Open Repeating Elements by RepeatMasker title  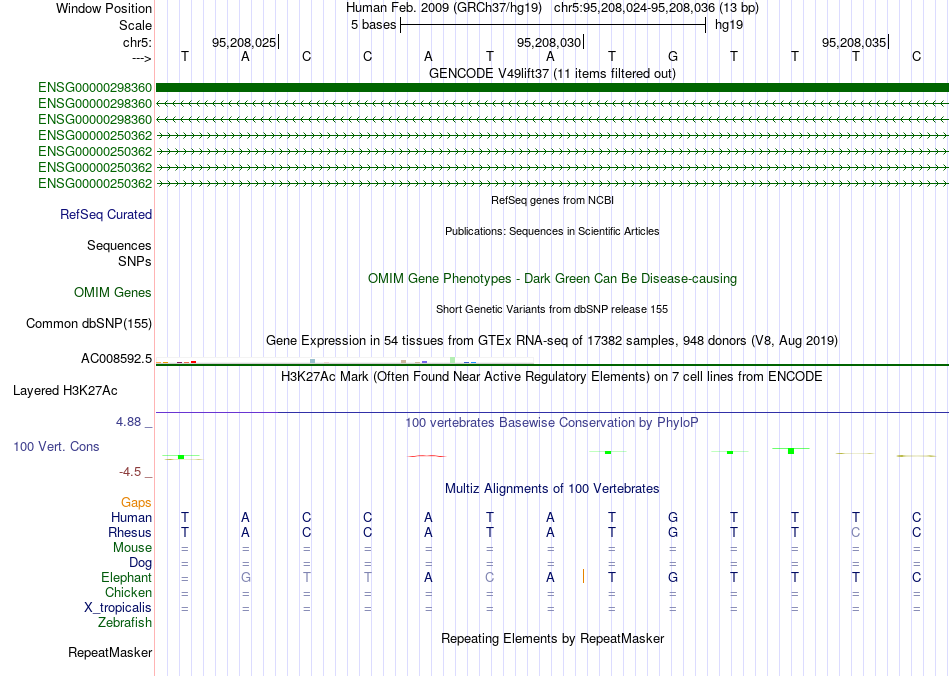point(552,638)
